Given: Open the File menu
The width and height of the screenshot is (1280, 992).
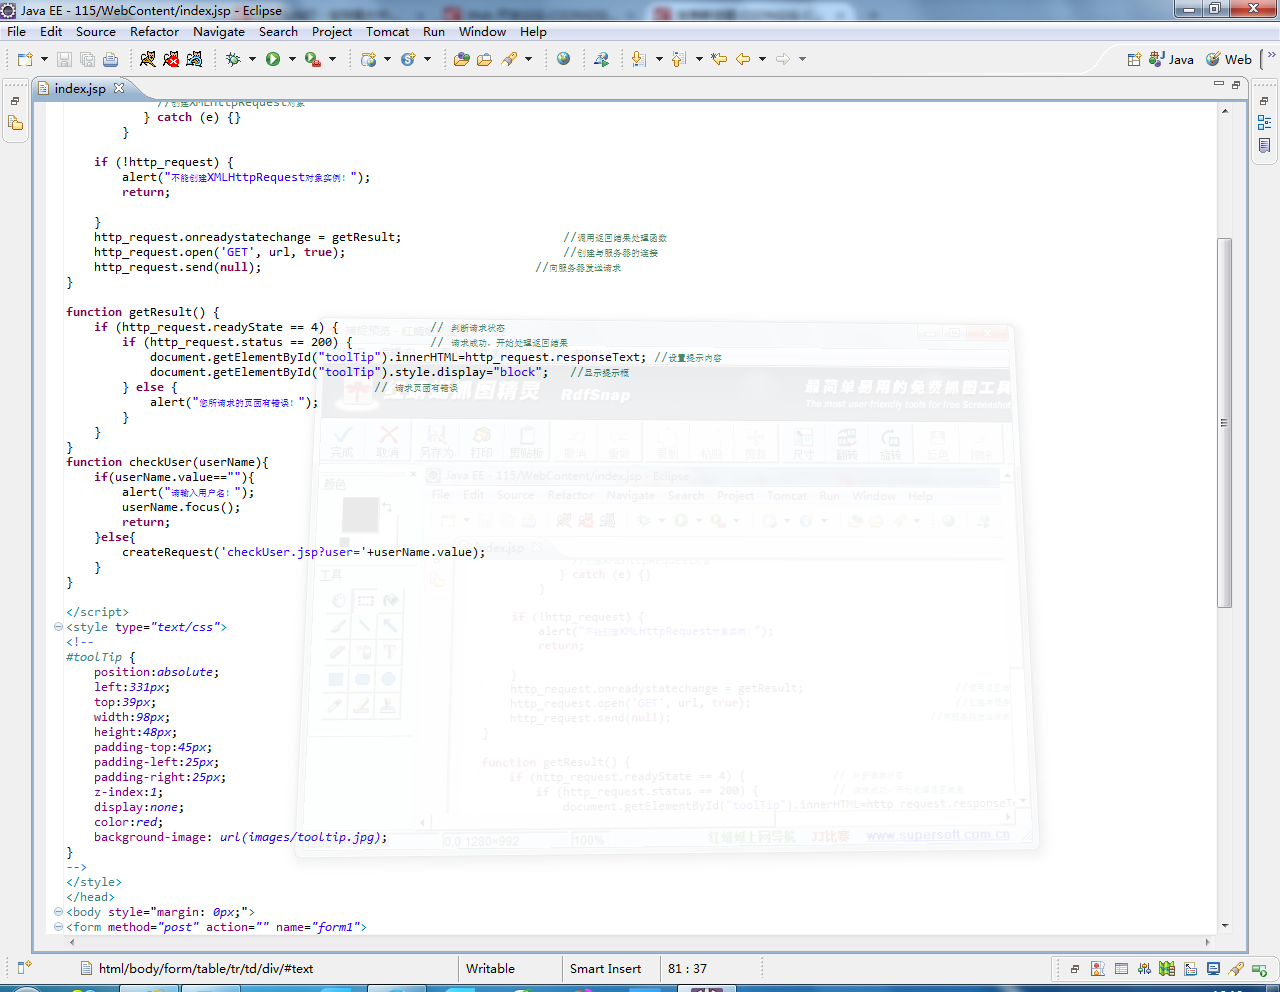Looking at the screenshot, I should (17, 32).
